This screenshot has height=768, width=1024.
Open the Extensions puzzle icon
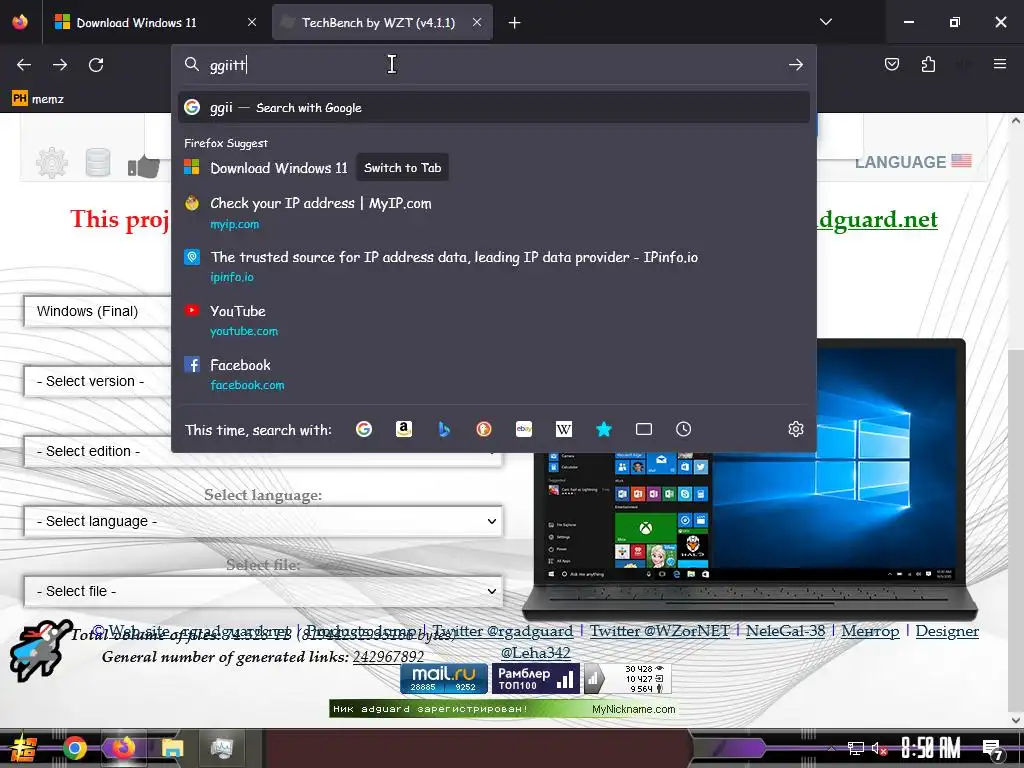point(928,64)
